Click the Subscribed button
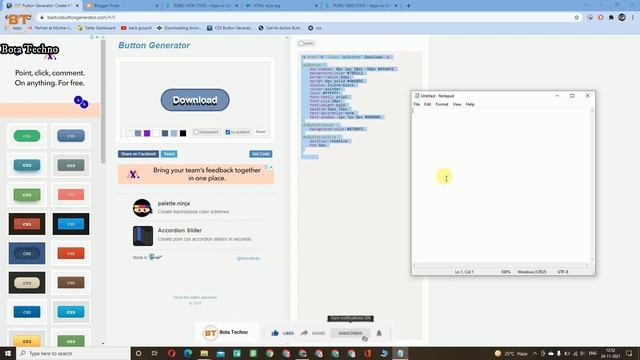Screen dimensions: 640x360 click(350, 333)
